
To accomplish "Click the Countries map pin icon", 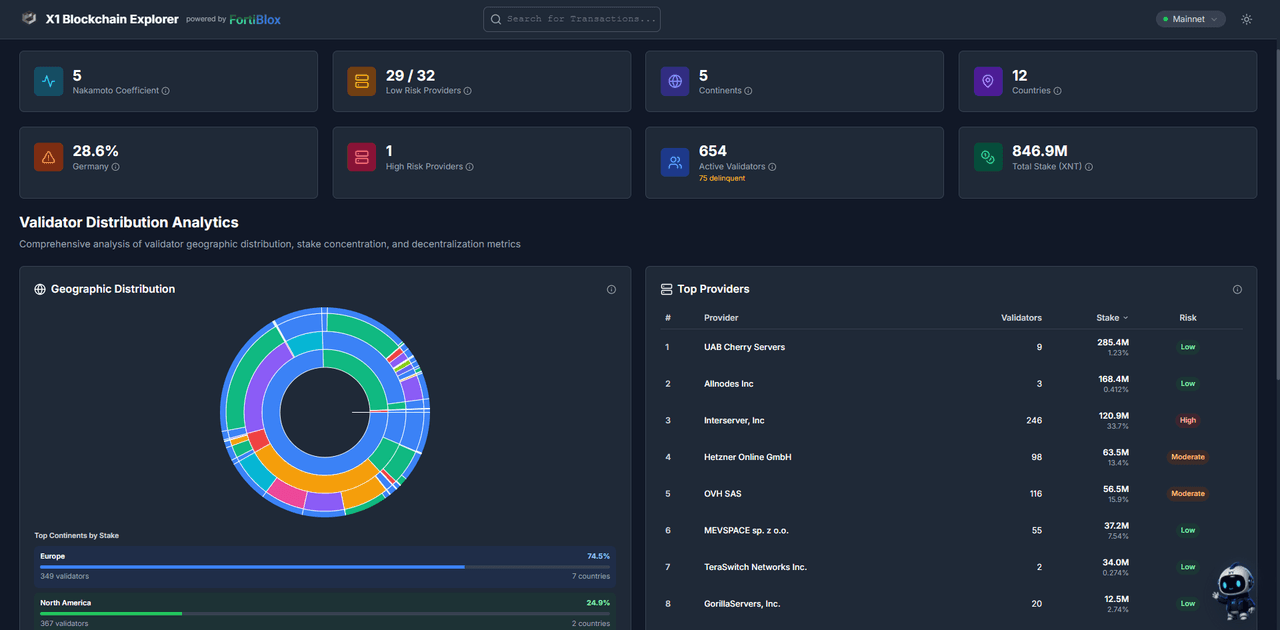I will point(988,81).
